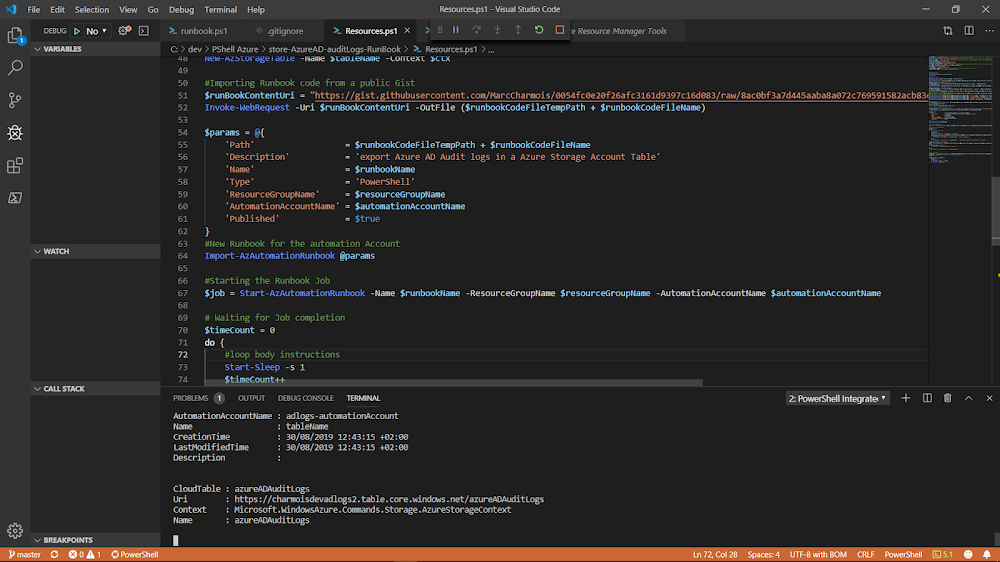Screen dimensions: 1000x562
Task: Open the Manage gear in activity bar
Action: [15, 531]
